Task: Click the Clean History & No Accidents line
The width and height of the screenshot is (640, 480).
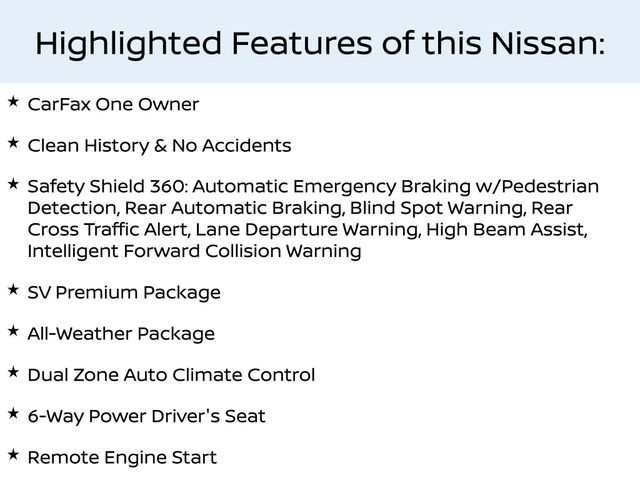Action: click(x=159, y=146)
